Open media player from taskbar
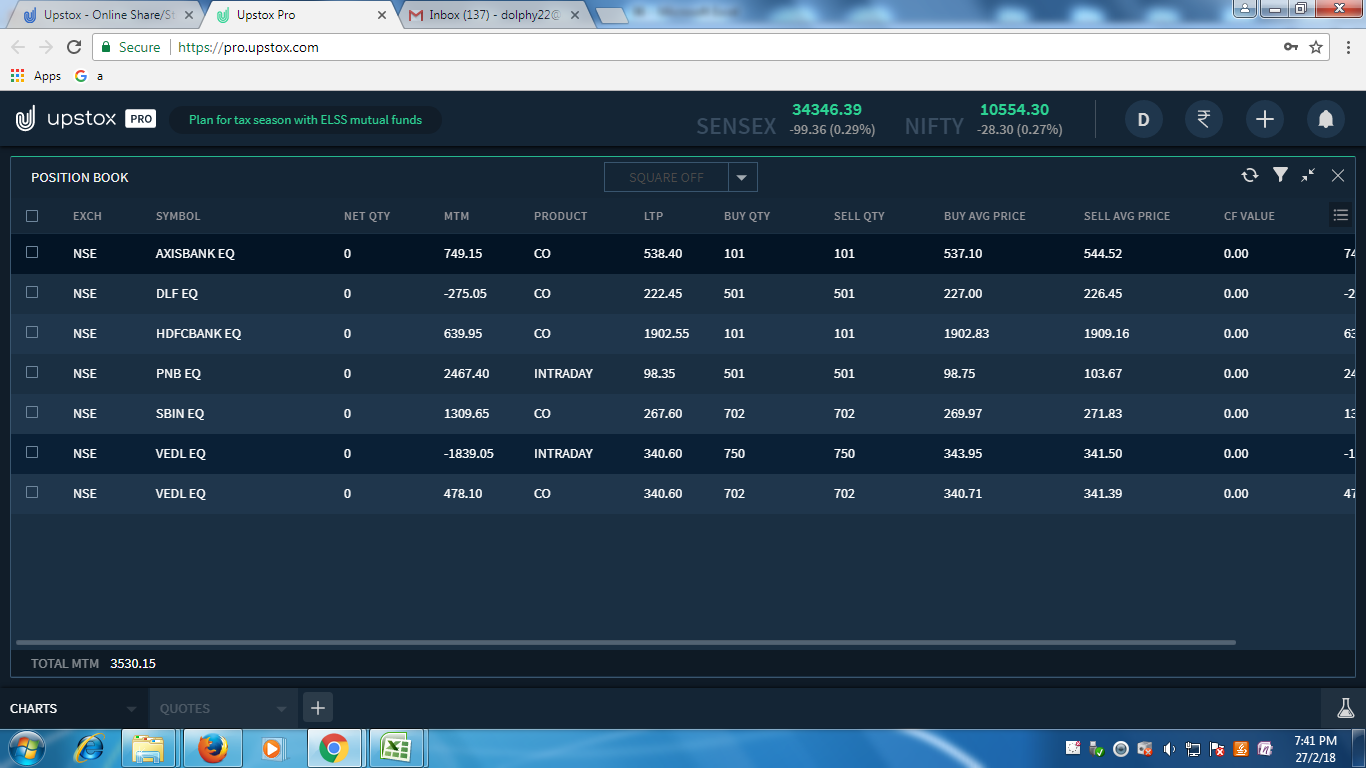 (x=271, y=748)
